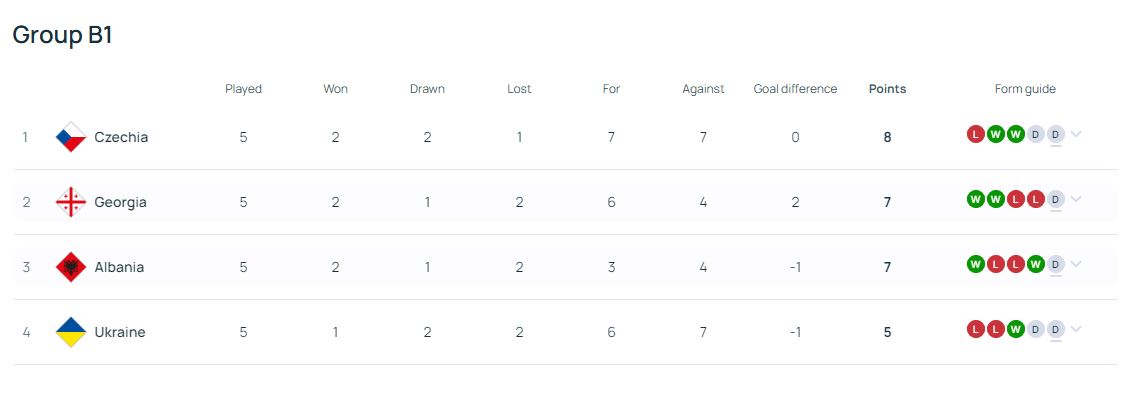Screen dimensions: 1133x404
Task: Expand Georgia's form guide chevron
Action: pyautogui.click(x=1076, y=199)
